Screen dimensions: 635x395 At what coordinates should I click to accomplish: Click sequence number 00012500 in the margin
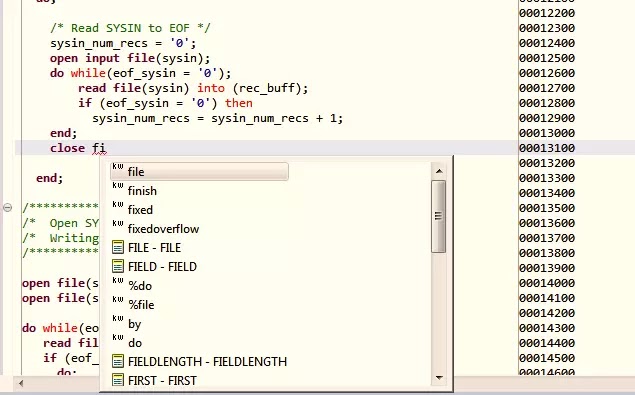[547, 58]
